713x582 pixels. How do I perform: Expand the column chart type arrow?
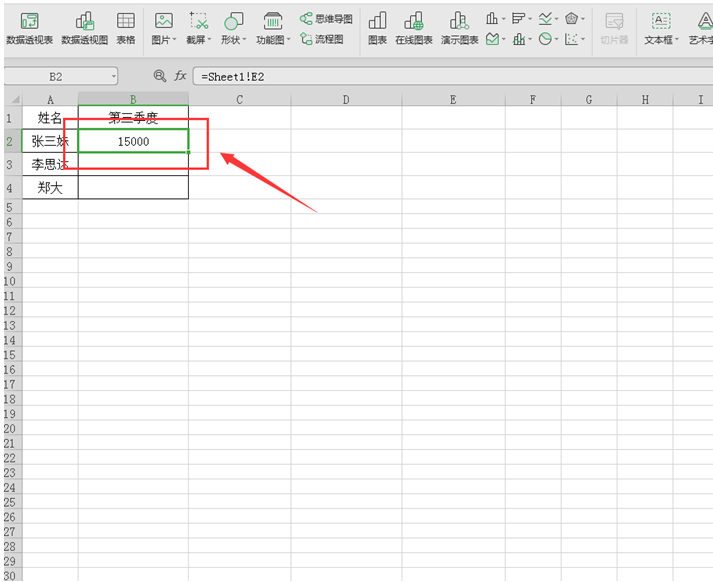[x=503, y=19]
